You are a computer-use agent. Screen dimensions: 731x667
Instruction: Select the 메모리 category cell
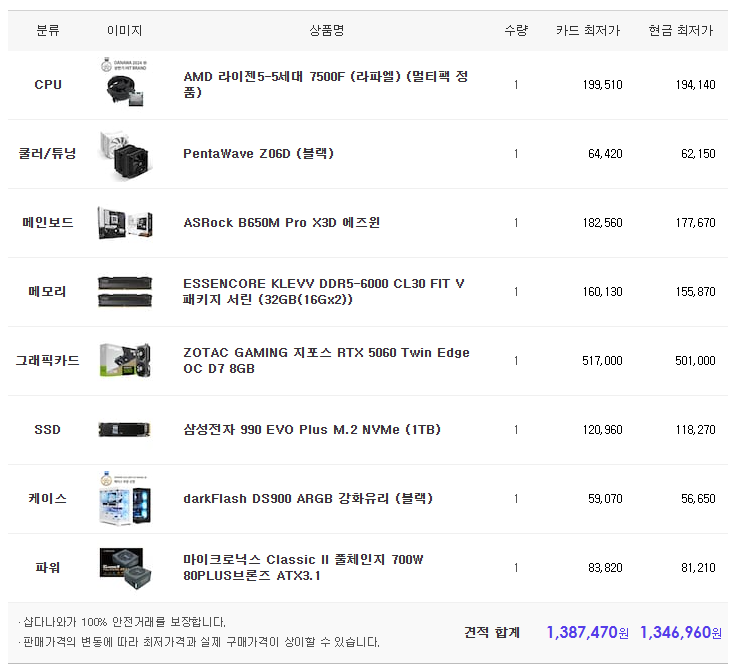[x=48, y=291]
